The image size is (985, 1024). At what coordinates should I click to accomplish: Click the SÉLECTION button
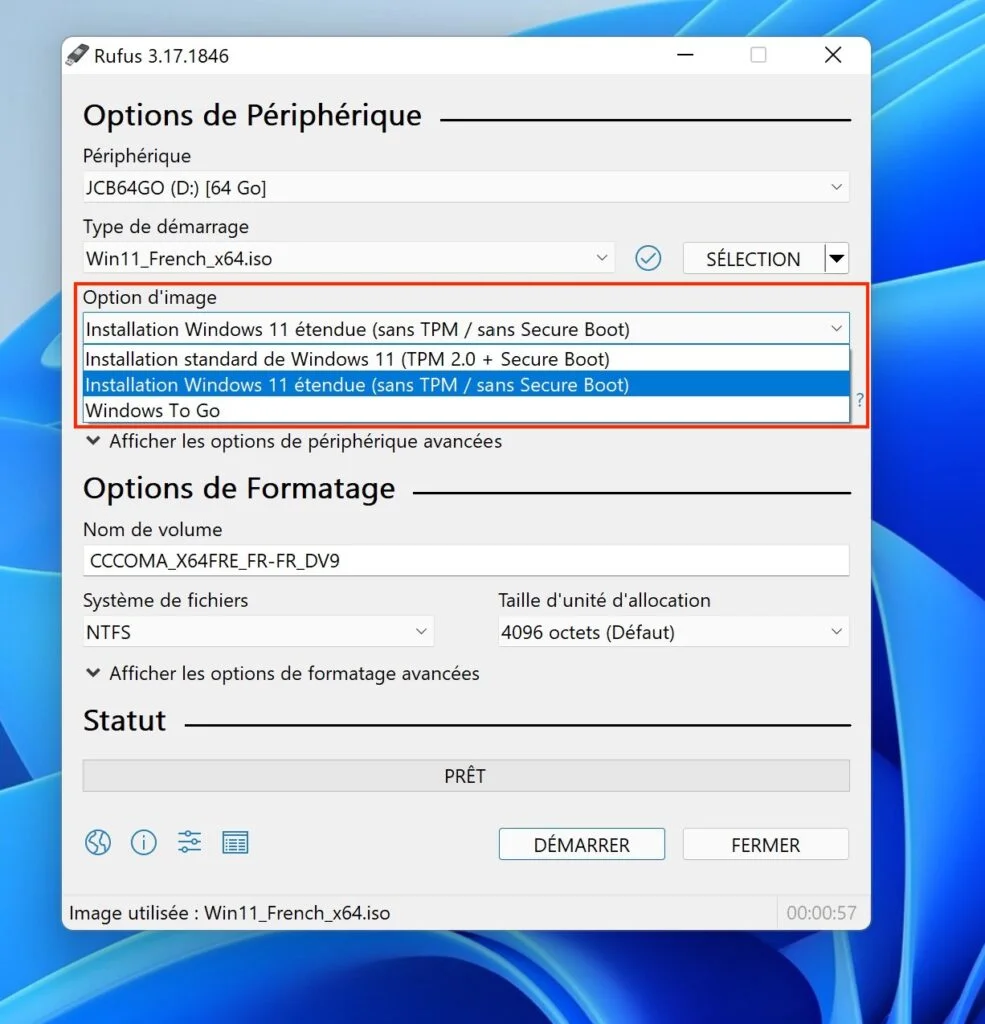click(753, 259)
